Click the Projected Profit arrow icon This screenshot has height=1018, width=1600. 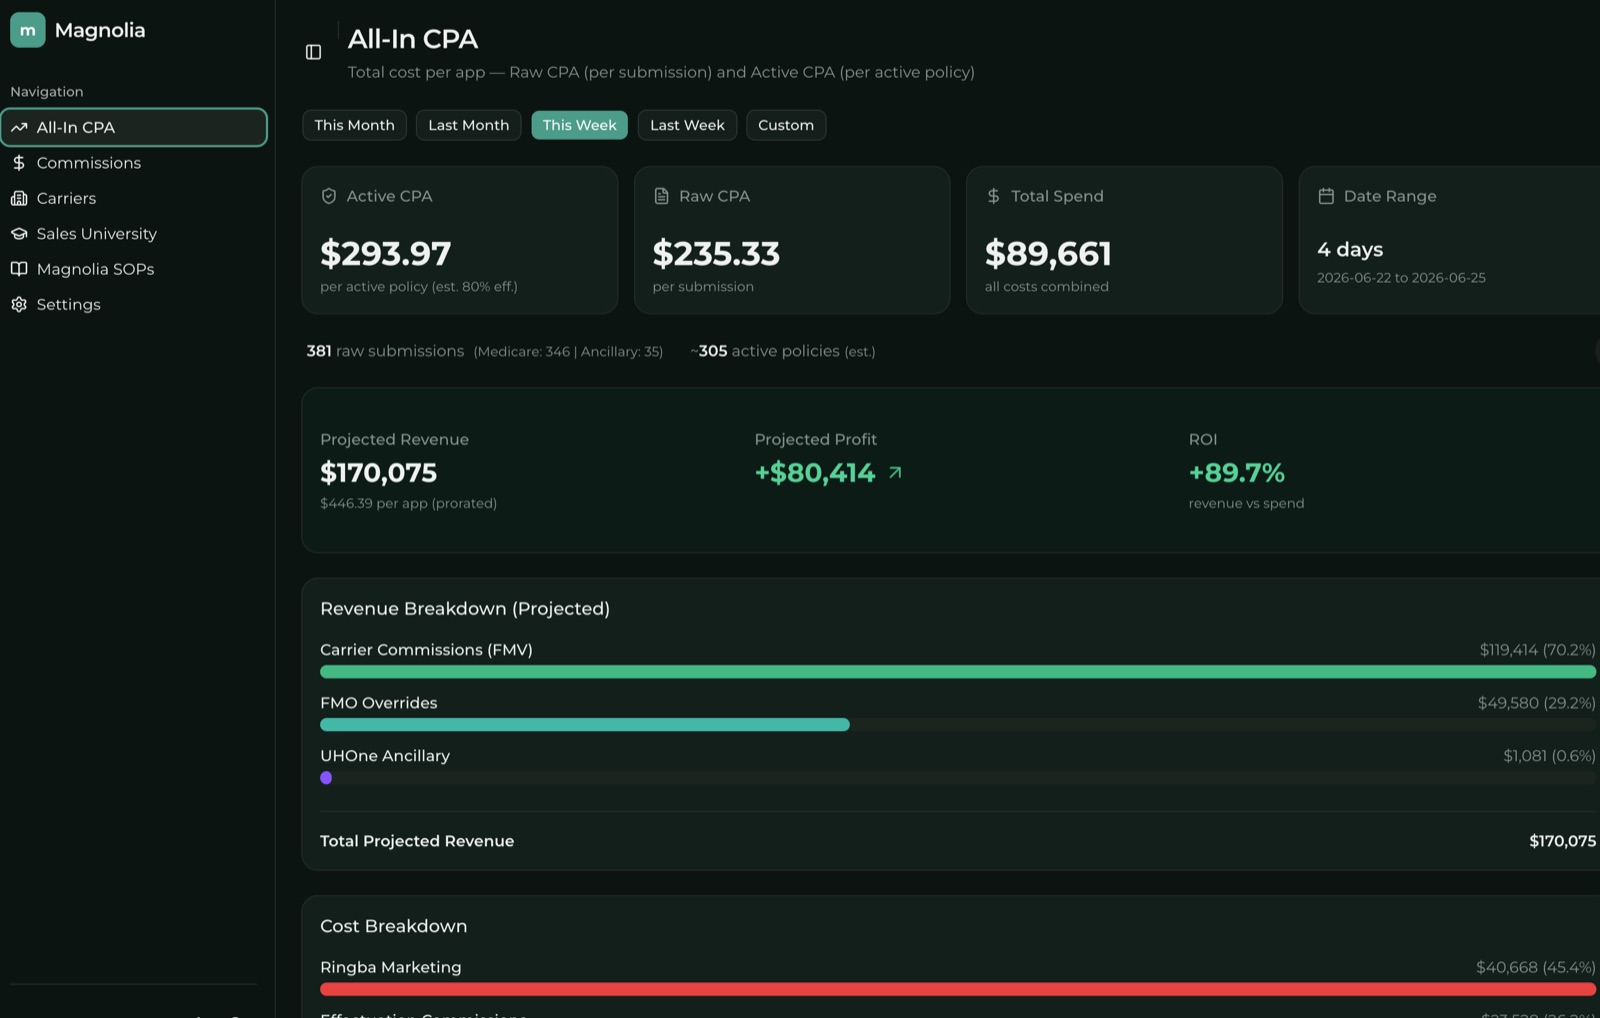tap(895, 472)
